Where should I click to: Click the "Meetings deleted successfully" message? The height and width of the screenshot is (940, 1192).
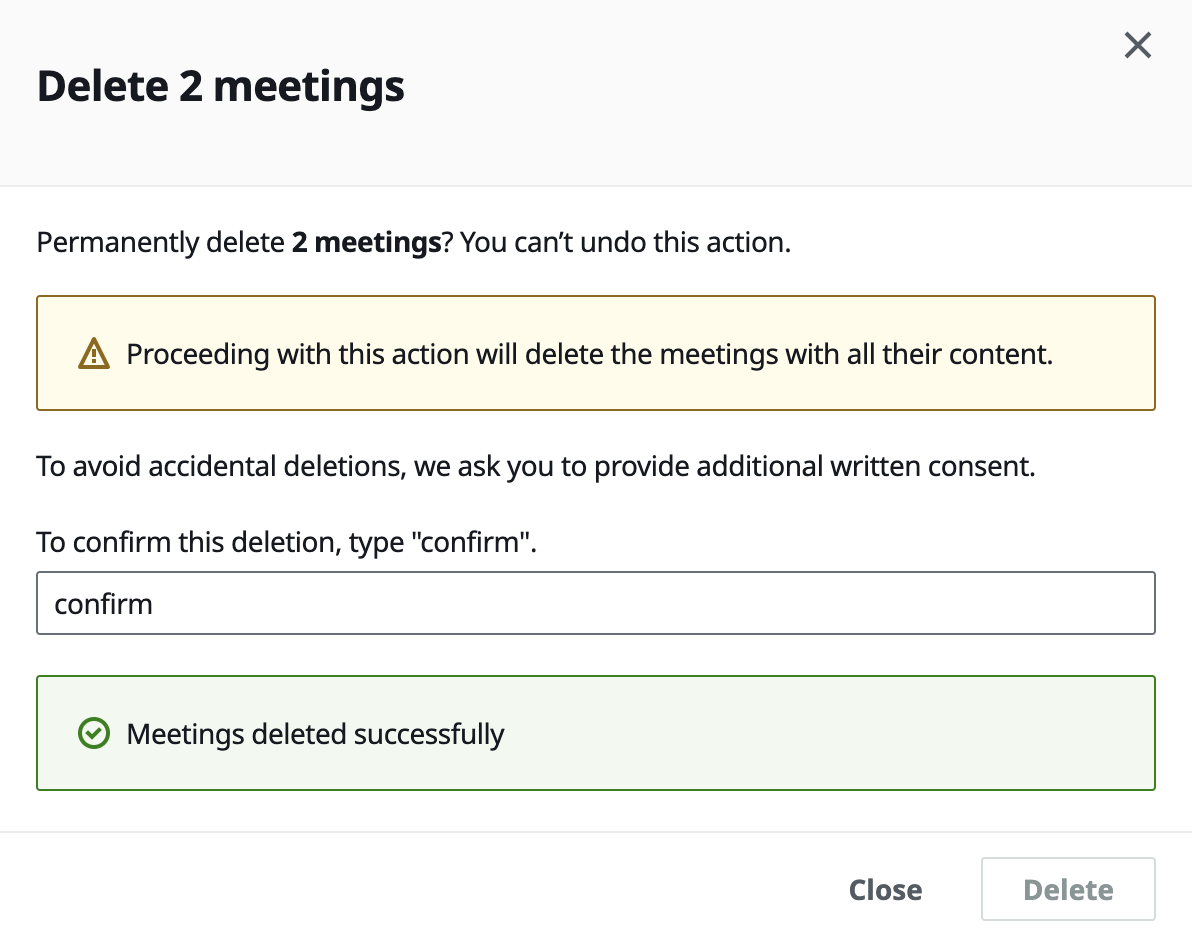coord(315,734)
